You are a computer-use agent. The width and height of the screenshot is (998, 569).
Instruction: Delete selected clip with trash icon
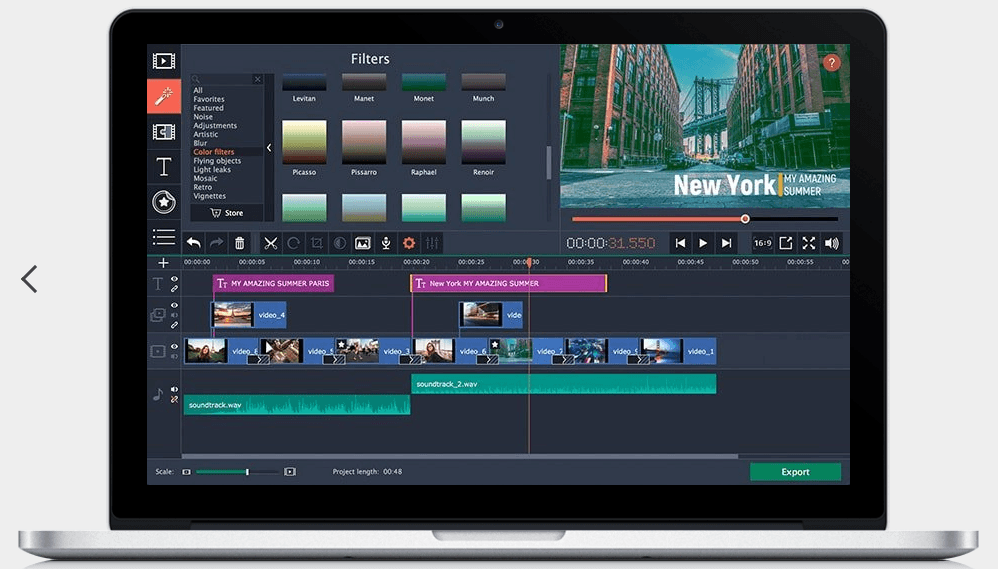[239, 242]
